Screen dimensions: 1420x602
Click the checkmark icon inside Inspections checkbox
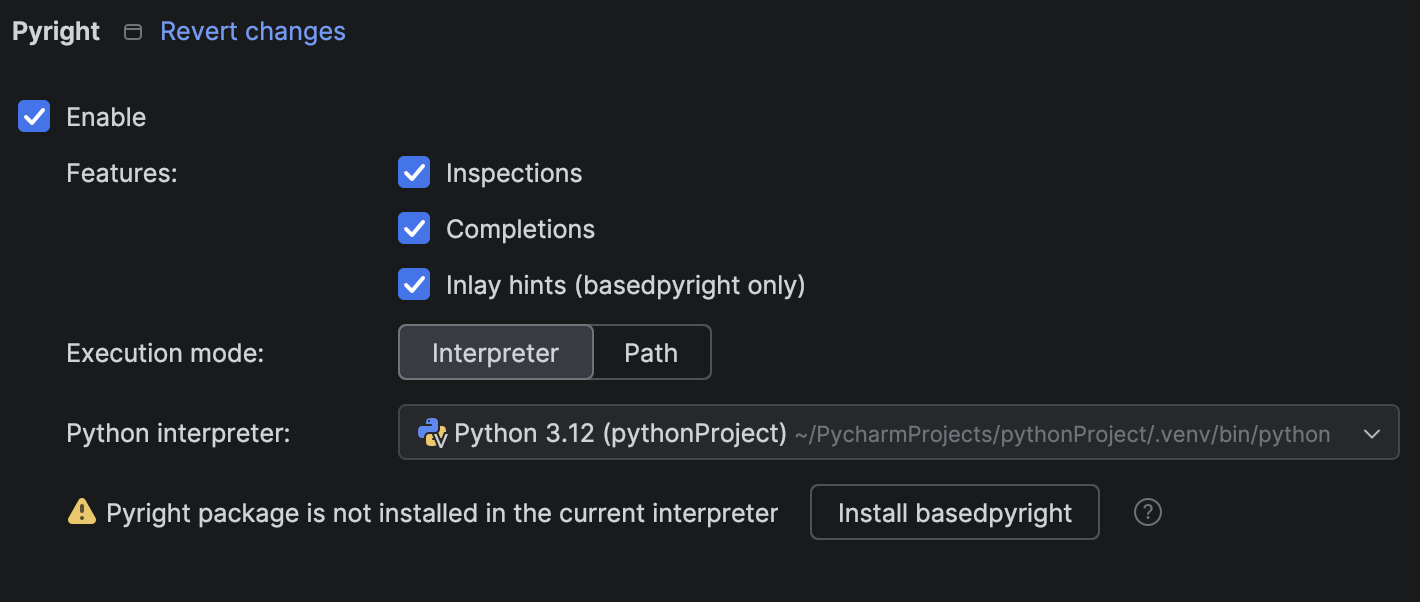(413, 172)
